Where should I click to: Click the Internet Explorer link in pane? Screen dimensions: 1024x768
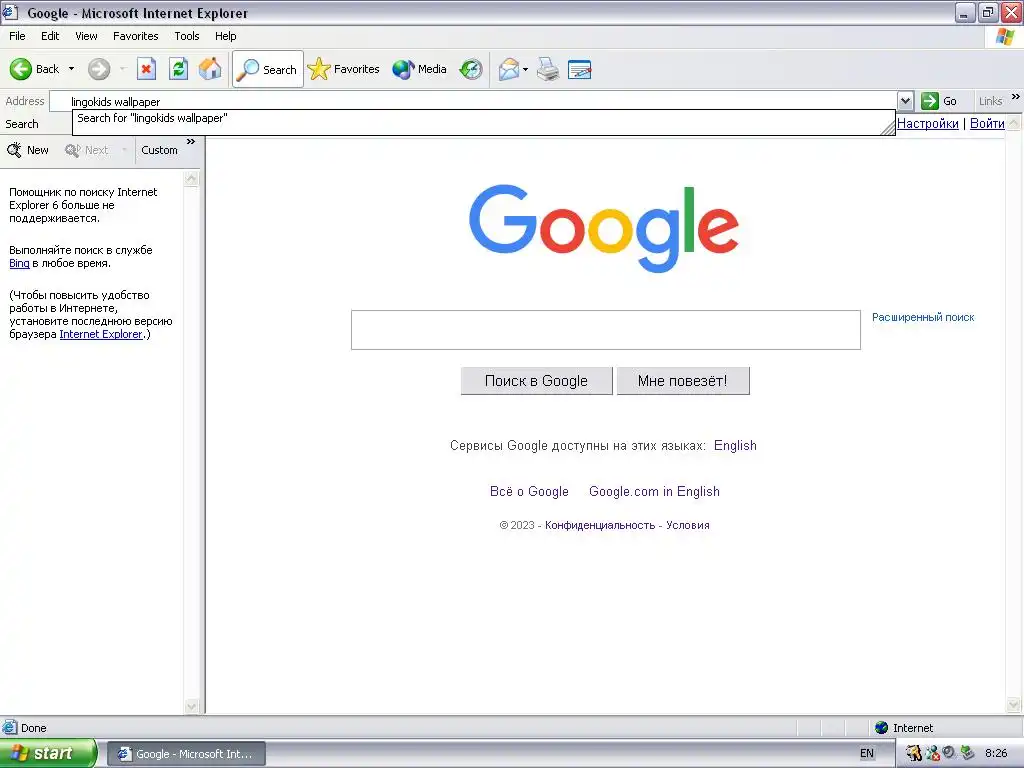pyautogui.click(x=101, y=334)
